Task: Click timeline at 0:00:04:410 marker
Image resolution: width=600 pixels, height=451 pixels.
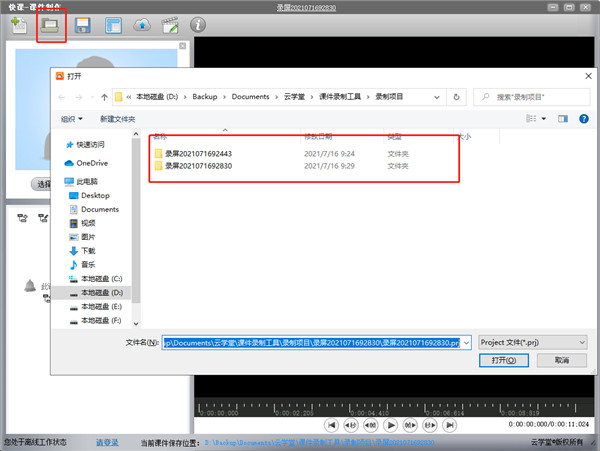Action: (370, 413)
